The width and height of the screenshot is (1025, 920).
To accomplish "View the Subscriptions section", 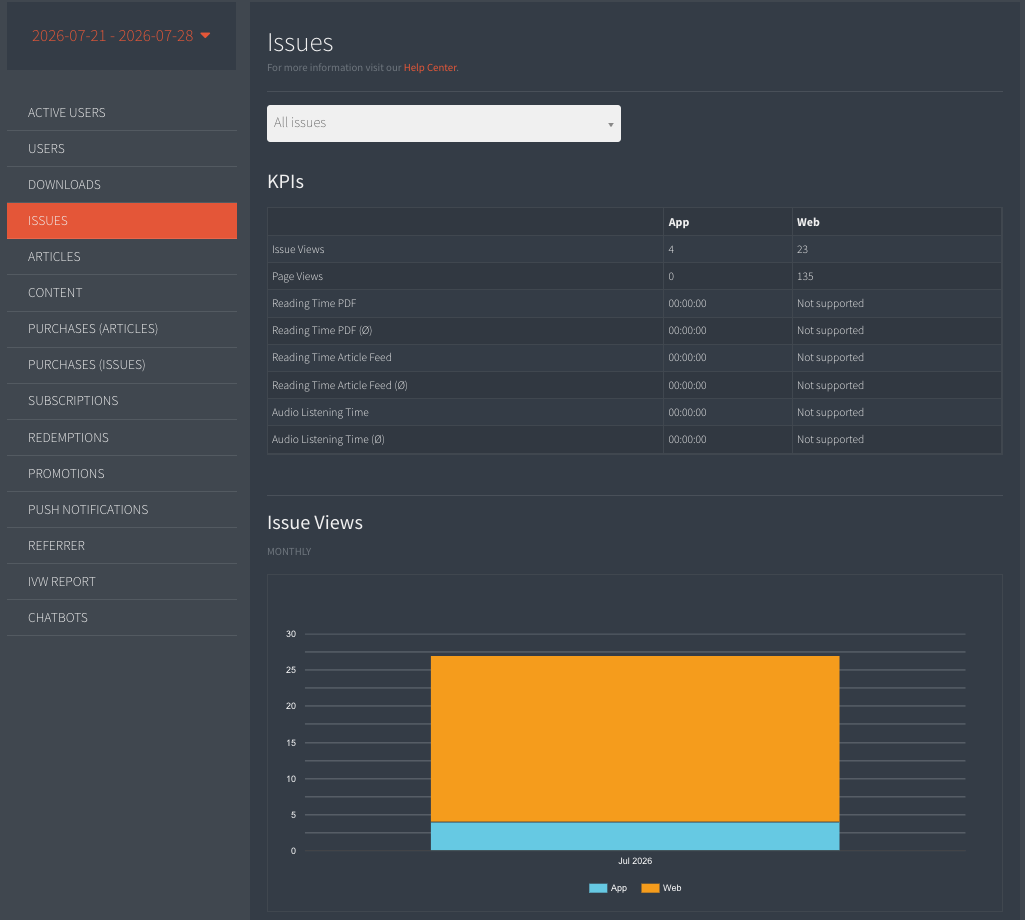I will coord(122,401).
